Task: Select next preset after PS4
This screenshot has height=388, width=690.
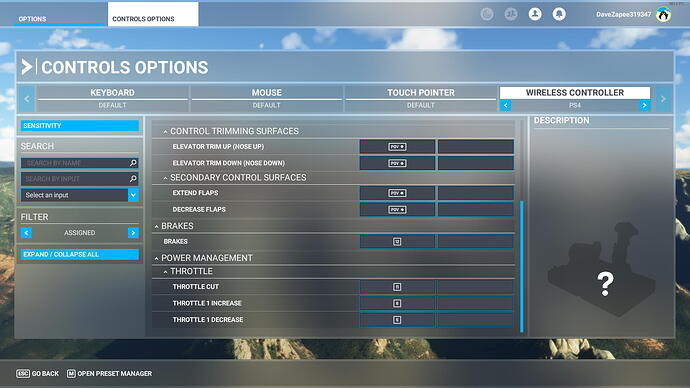Action: coord(645,106)
